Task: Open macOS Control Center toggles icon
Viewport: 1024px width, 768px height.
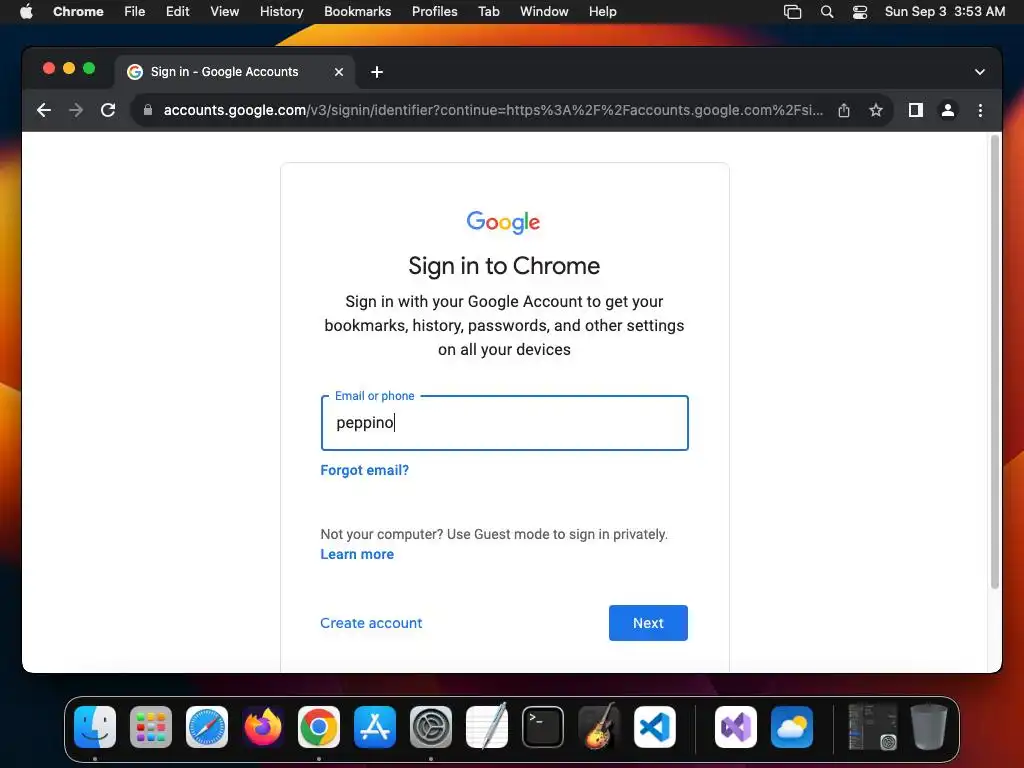Action: [859, 12]
